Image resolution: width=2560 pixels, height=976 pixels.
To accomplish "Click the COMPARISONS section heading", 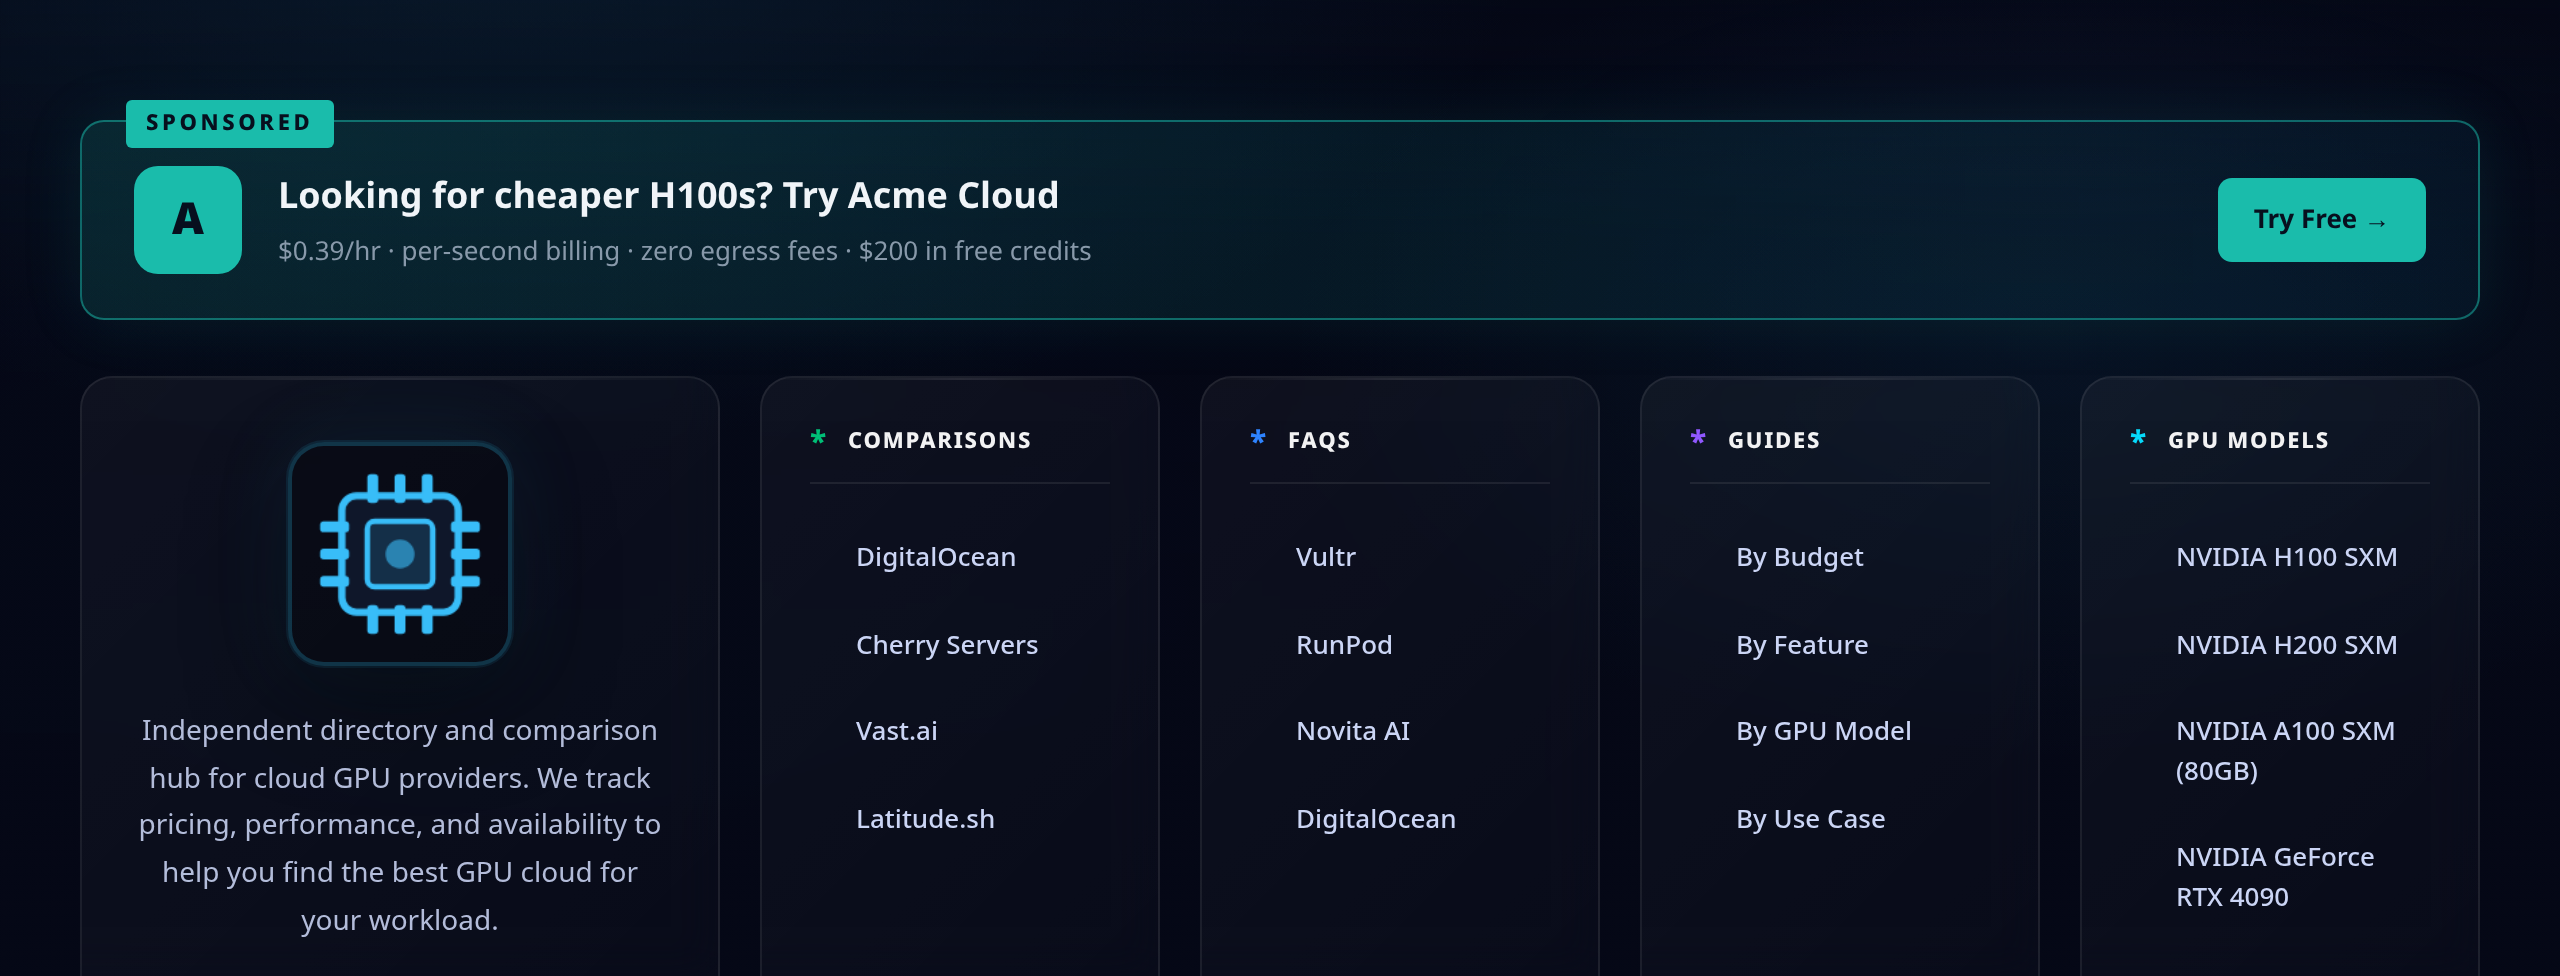I will click(940, 440).
